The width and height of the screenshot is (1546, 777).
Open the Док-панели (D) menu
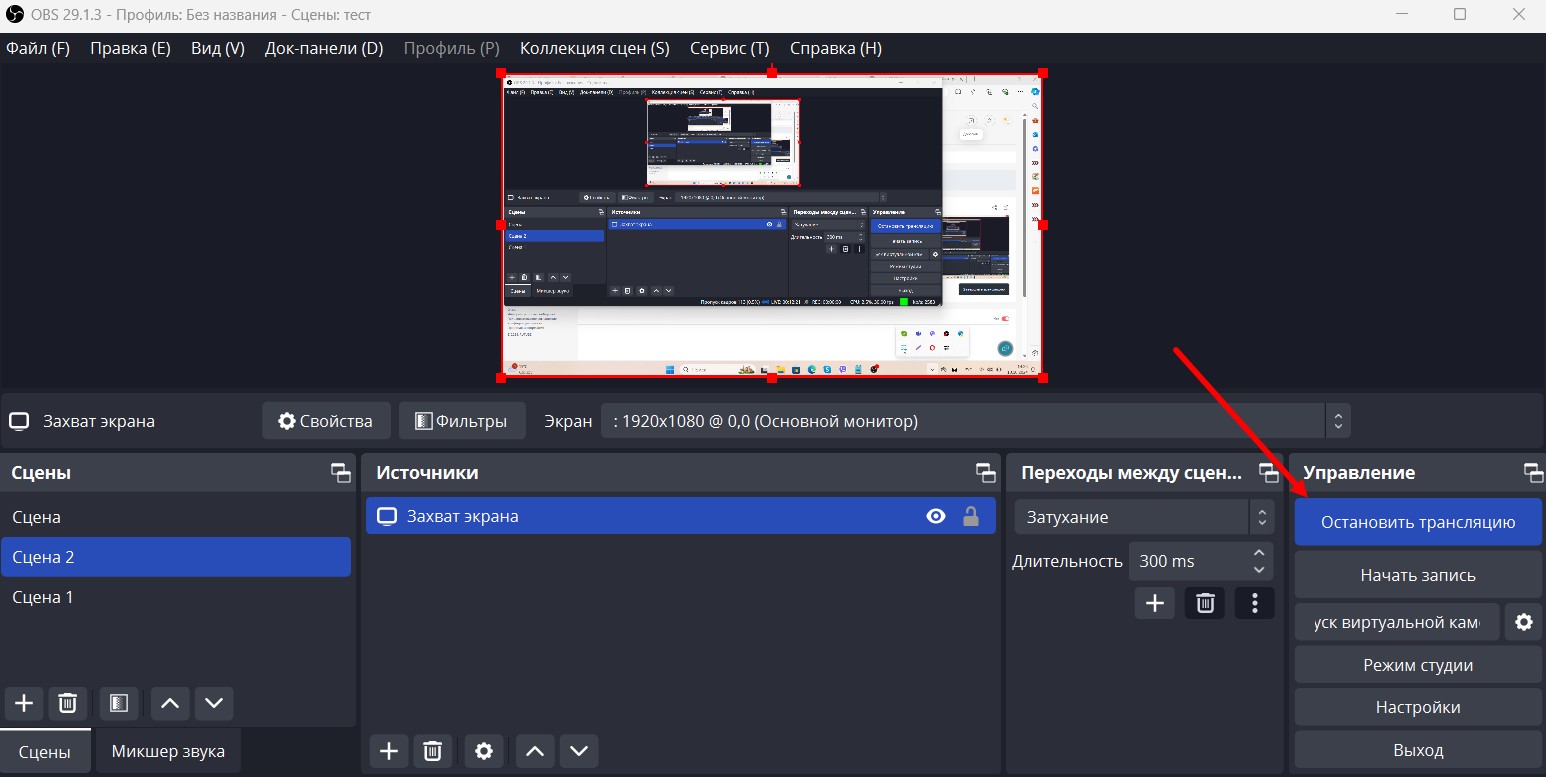tap(324, 48)
